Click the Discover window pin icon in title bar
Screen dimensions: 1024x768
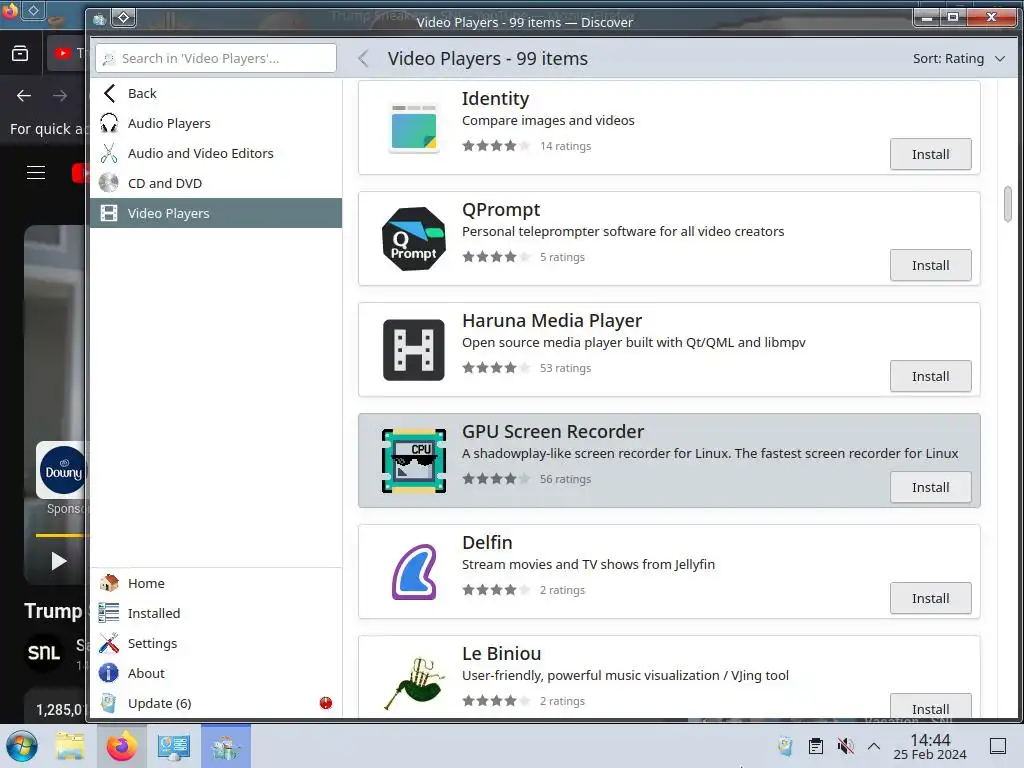tap(123, 18)
